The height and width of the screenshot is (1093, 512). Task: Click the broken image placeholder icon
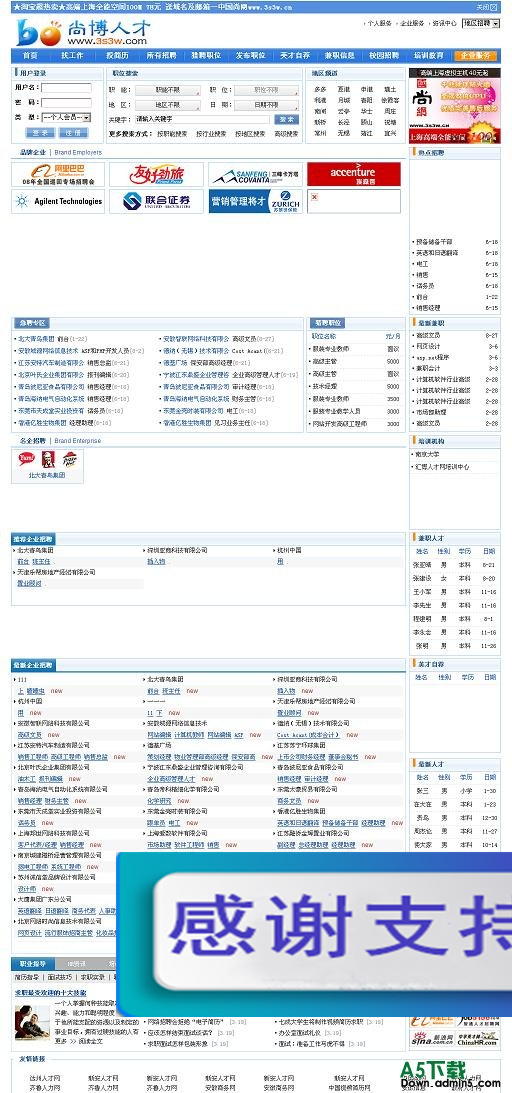point(314,197)
